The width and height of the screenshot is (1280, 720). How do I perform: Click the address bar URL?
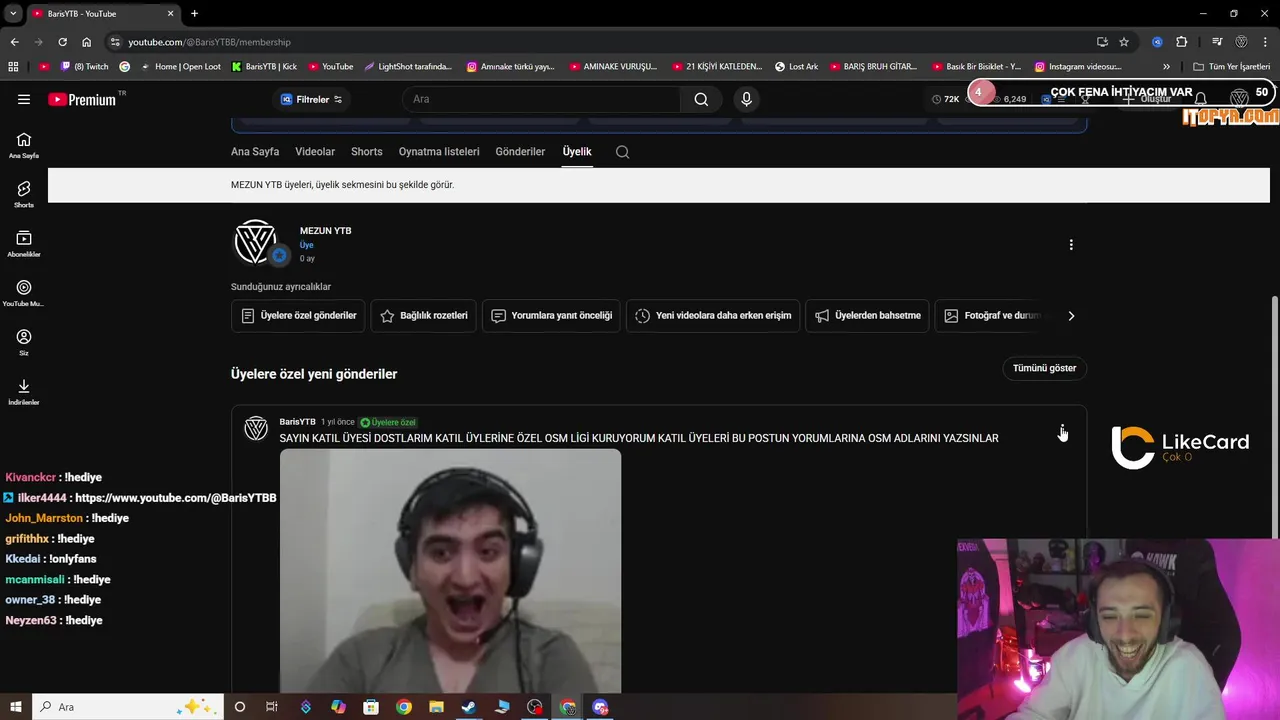(x=209, y=42)
